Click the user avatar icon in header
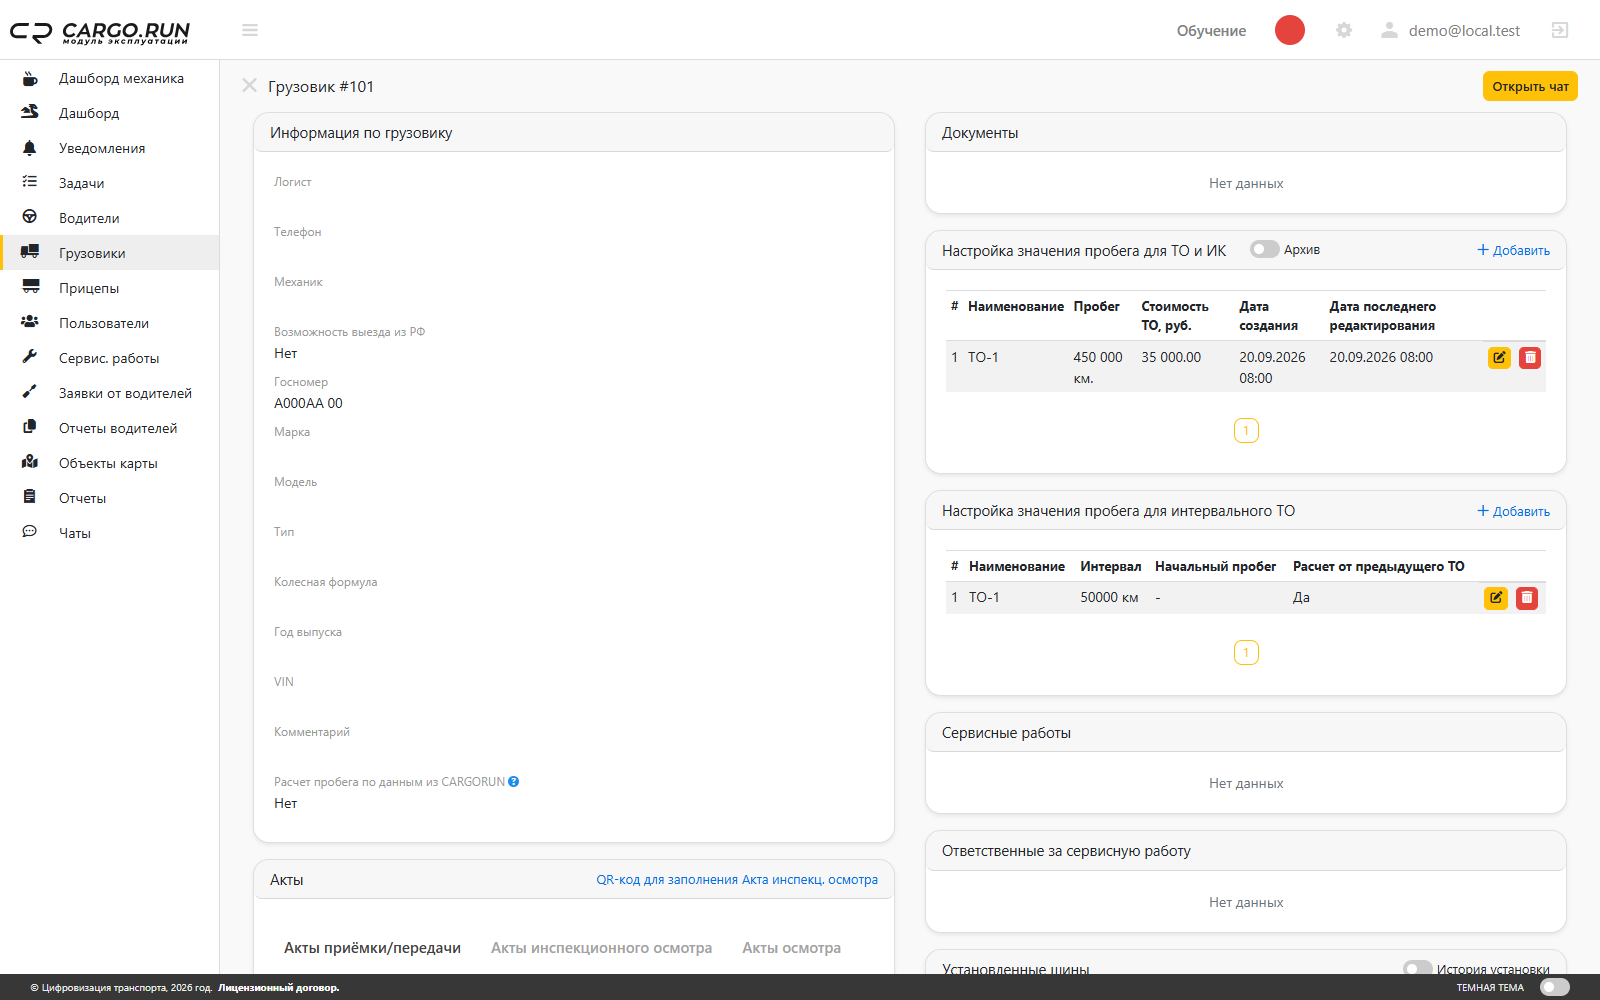The image size is (1600, 1000). (x=1389, y=30)
